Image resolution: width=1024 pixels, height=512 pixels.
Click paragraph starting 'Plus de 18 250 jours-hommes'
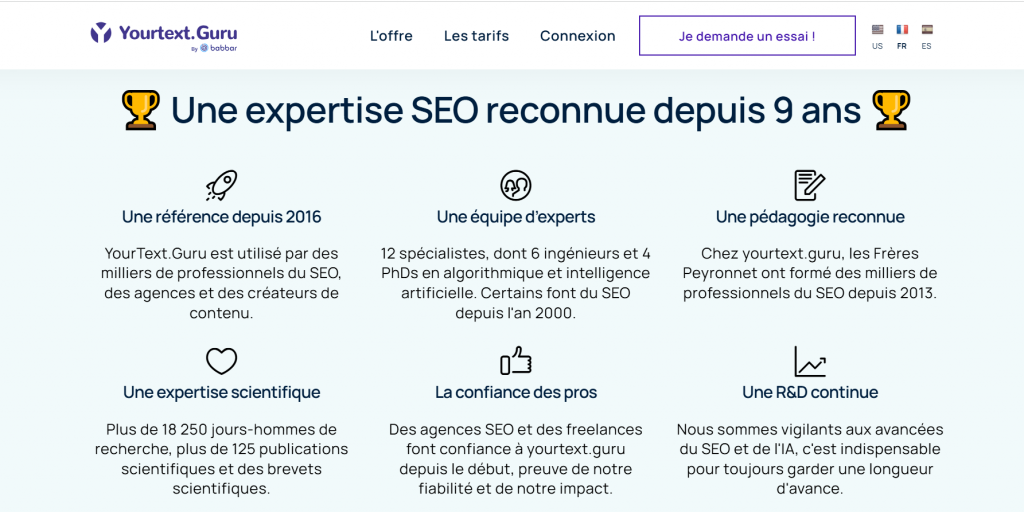point(221,459)
